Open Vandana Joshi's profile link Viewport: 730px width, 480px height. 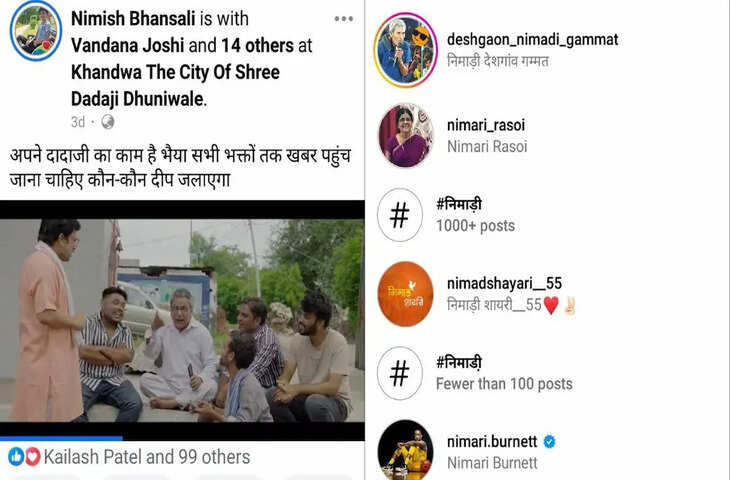tap(128, 46)
